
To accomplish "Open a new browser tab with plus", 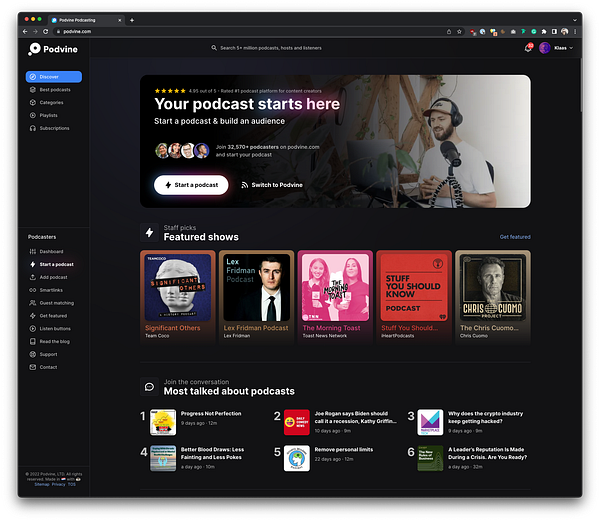I will tap(132, 20).
